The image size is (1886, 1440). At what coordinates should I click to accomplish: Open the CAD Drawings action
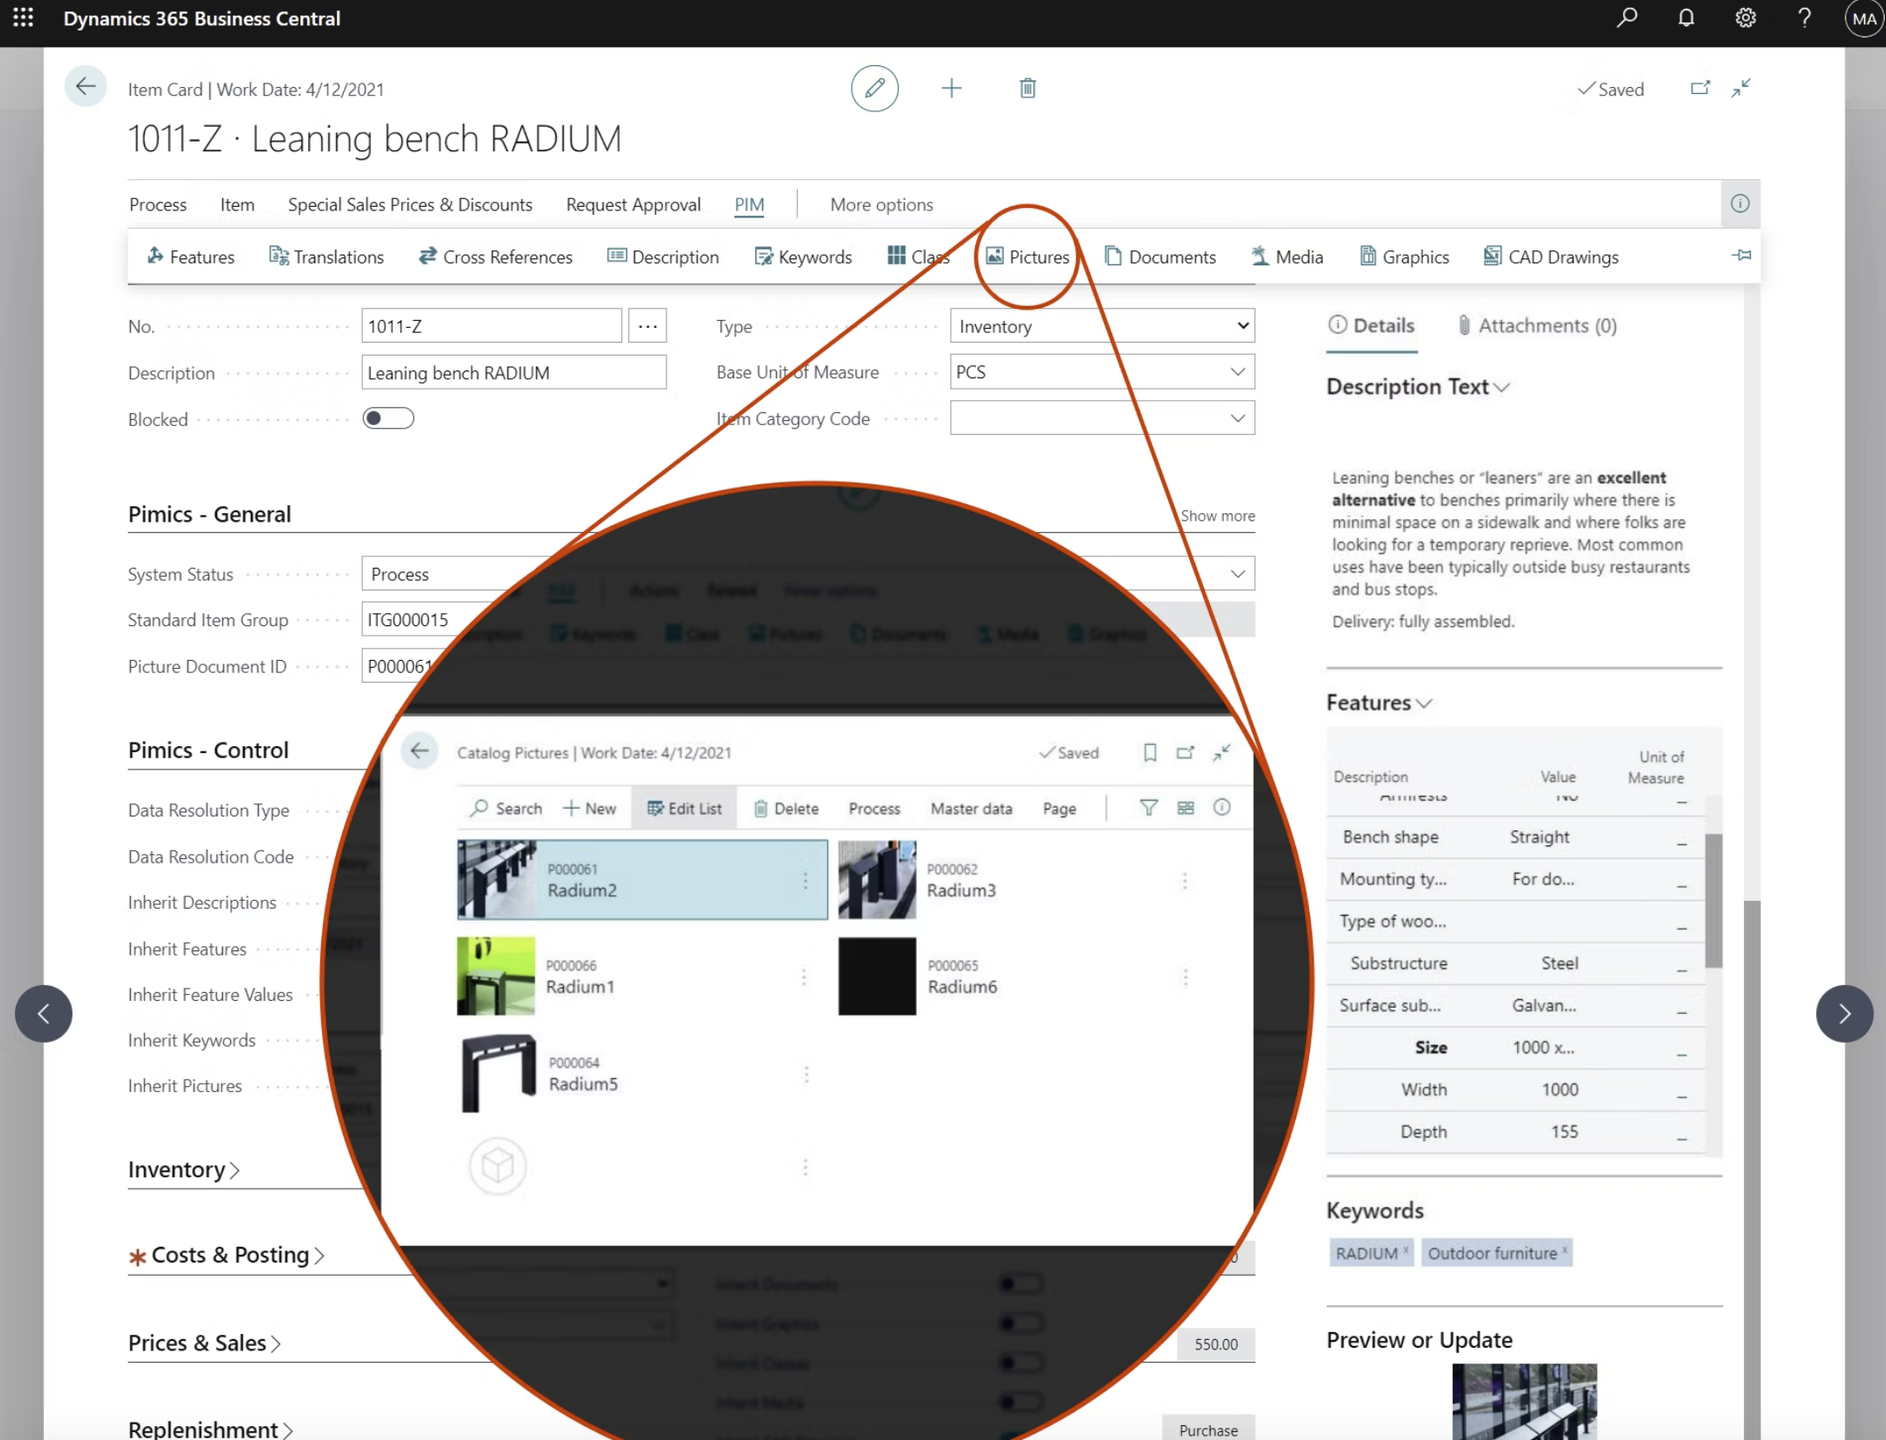(1550, 257)
